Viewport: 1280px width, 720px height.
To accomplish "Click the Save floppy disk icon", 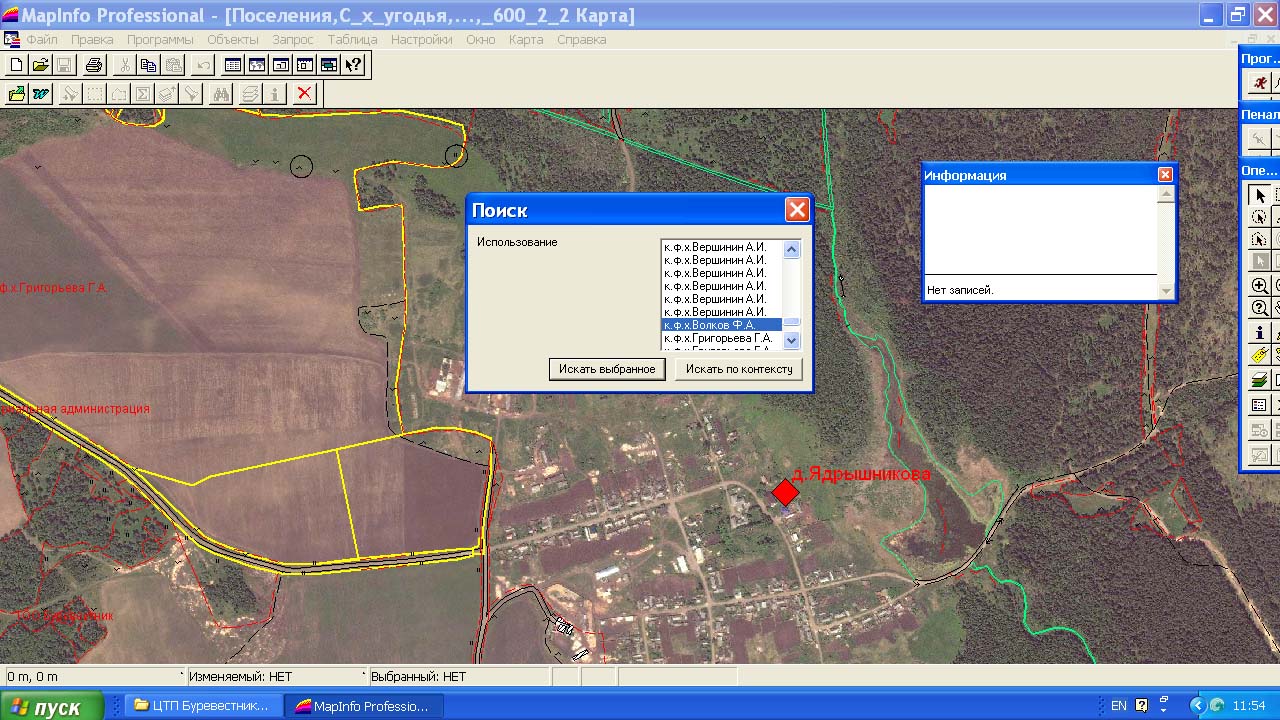I will 64,66.
